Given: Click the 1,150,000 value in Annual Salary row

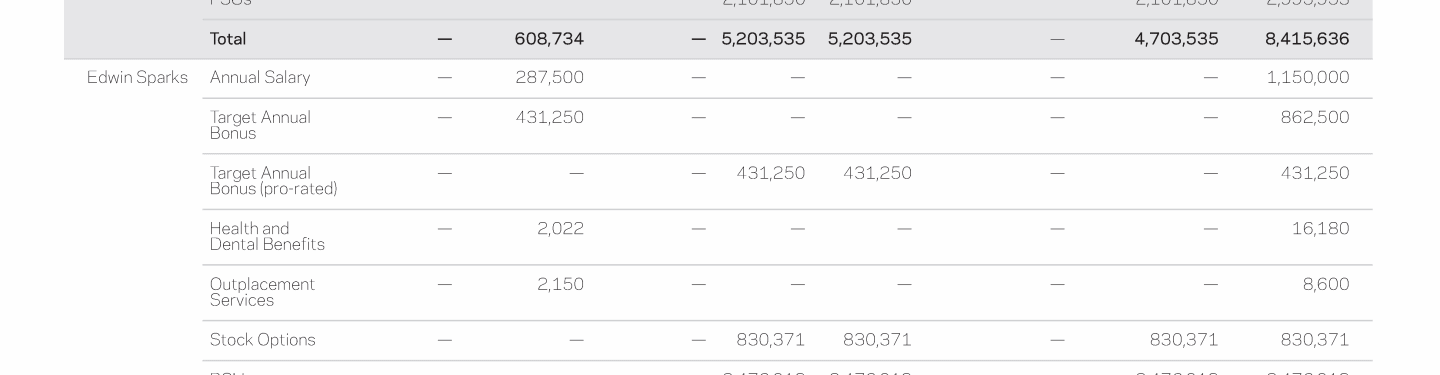Looking at the screenshot, I should pos(1308,78).
